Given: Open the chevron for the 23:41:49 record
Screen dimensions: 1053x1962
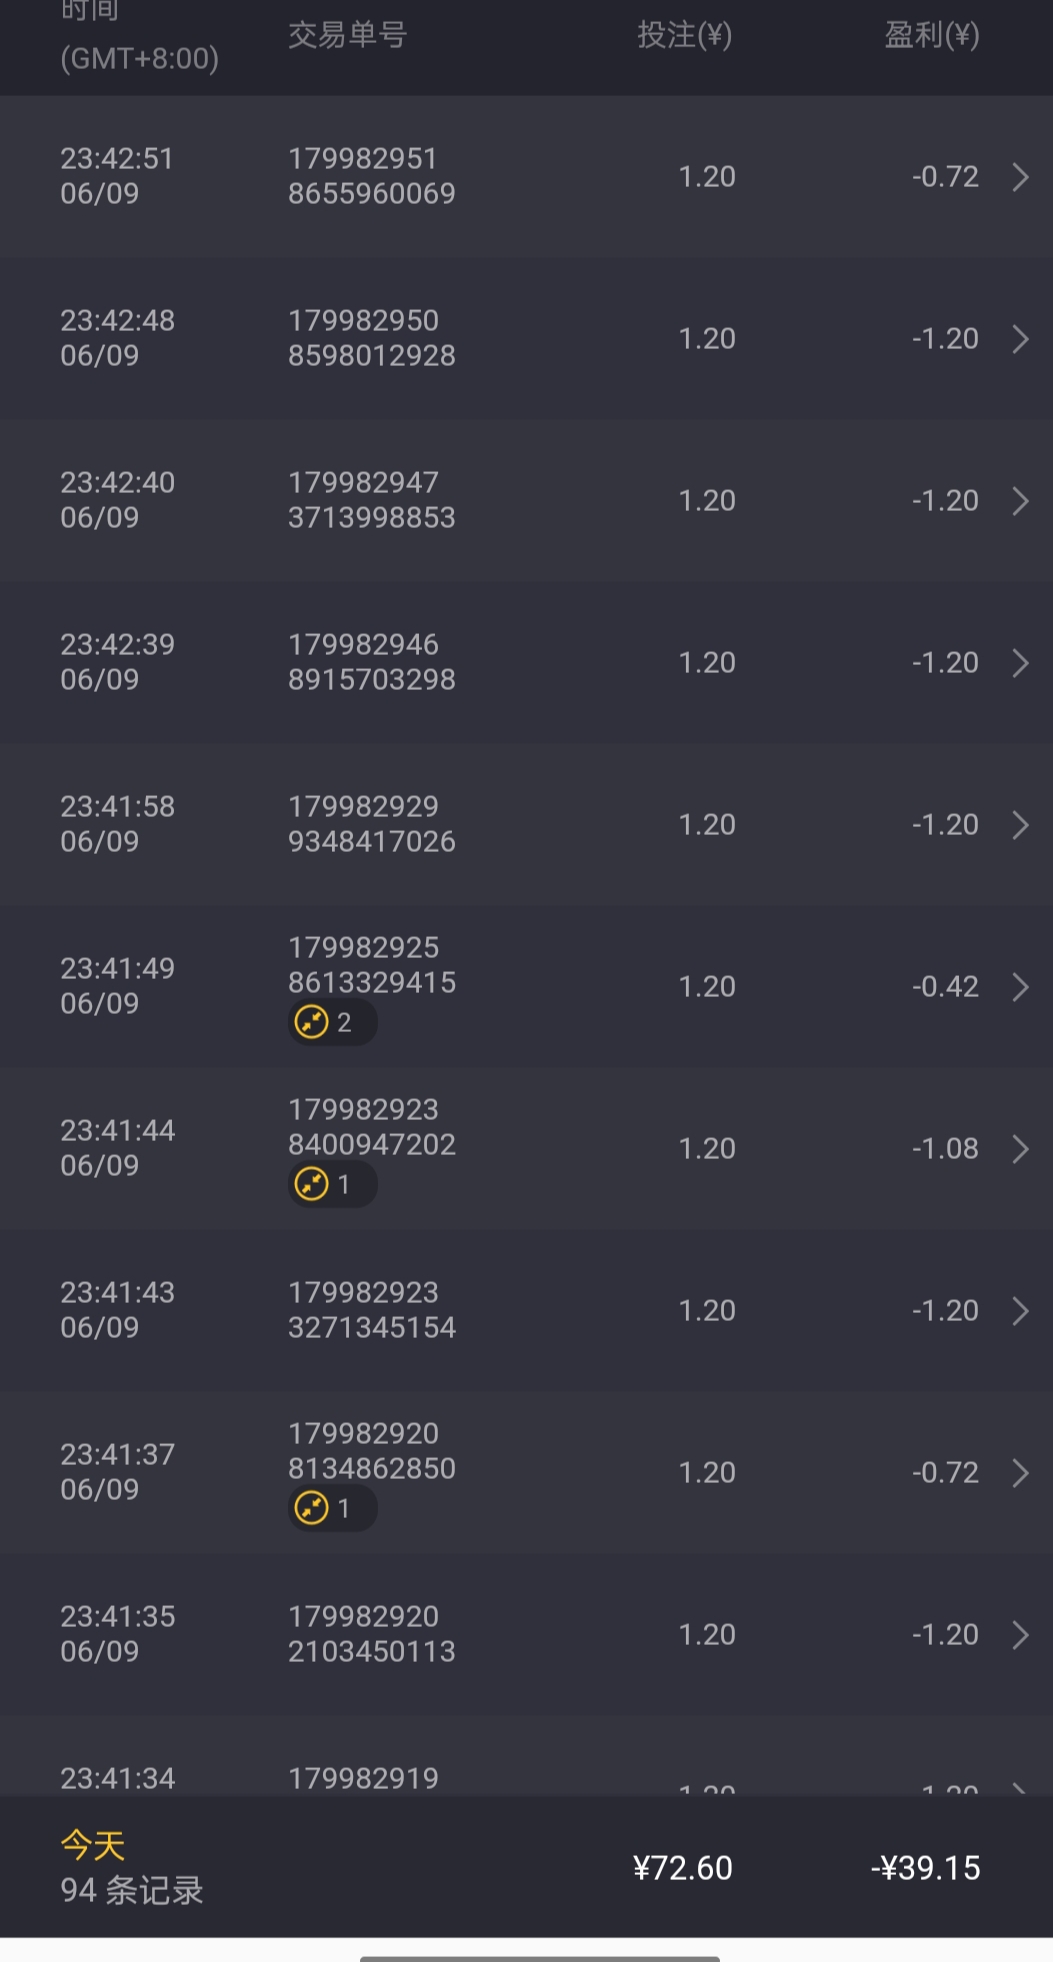Looking at the screenshot, I should 1020,987.
